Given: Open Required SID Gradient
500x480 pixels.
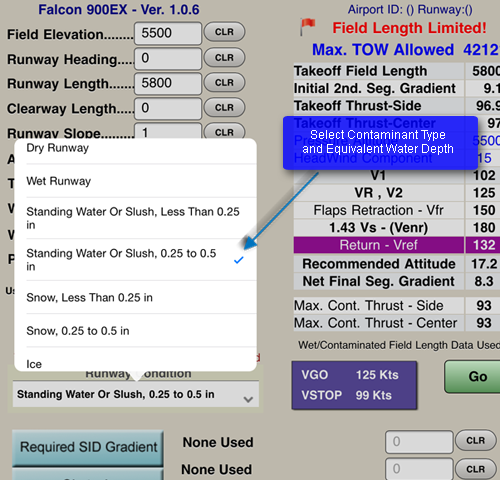Looking at the screenshot, I should 88,447.
